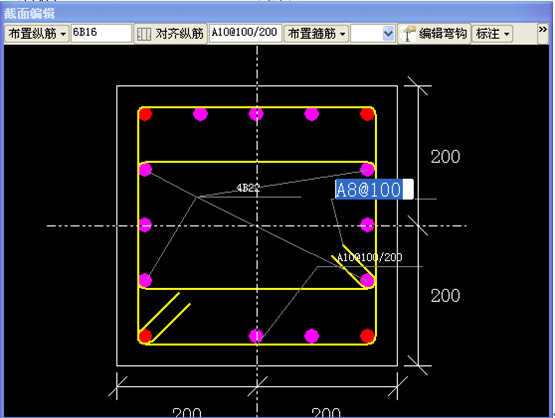Click the 4B22 rebar label
The image size is (555, 418).
click(x=248, y=188)
